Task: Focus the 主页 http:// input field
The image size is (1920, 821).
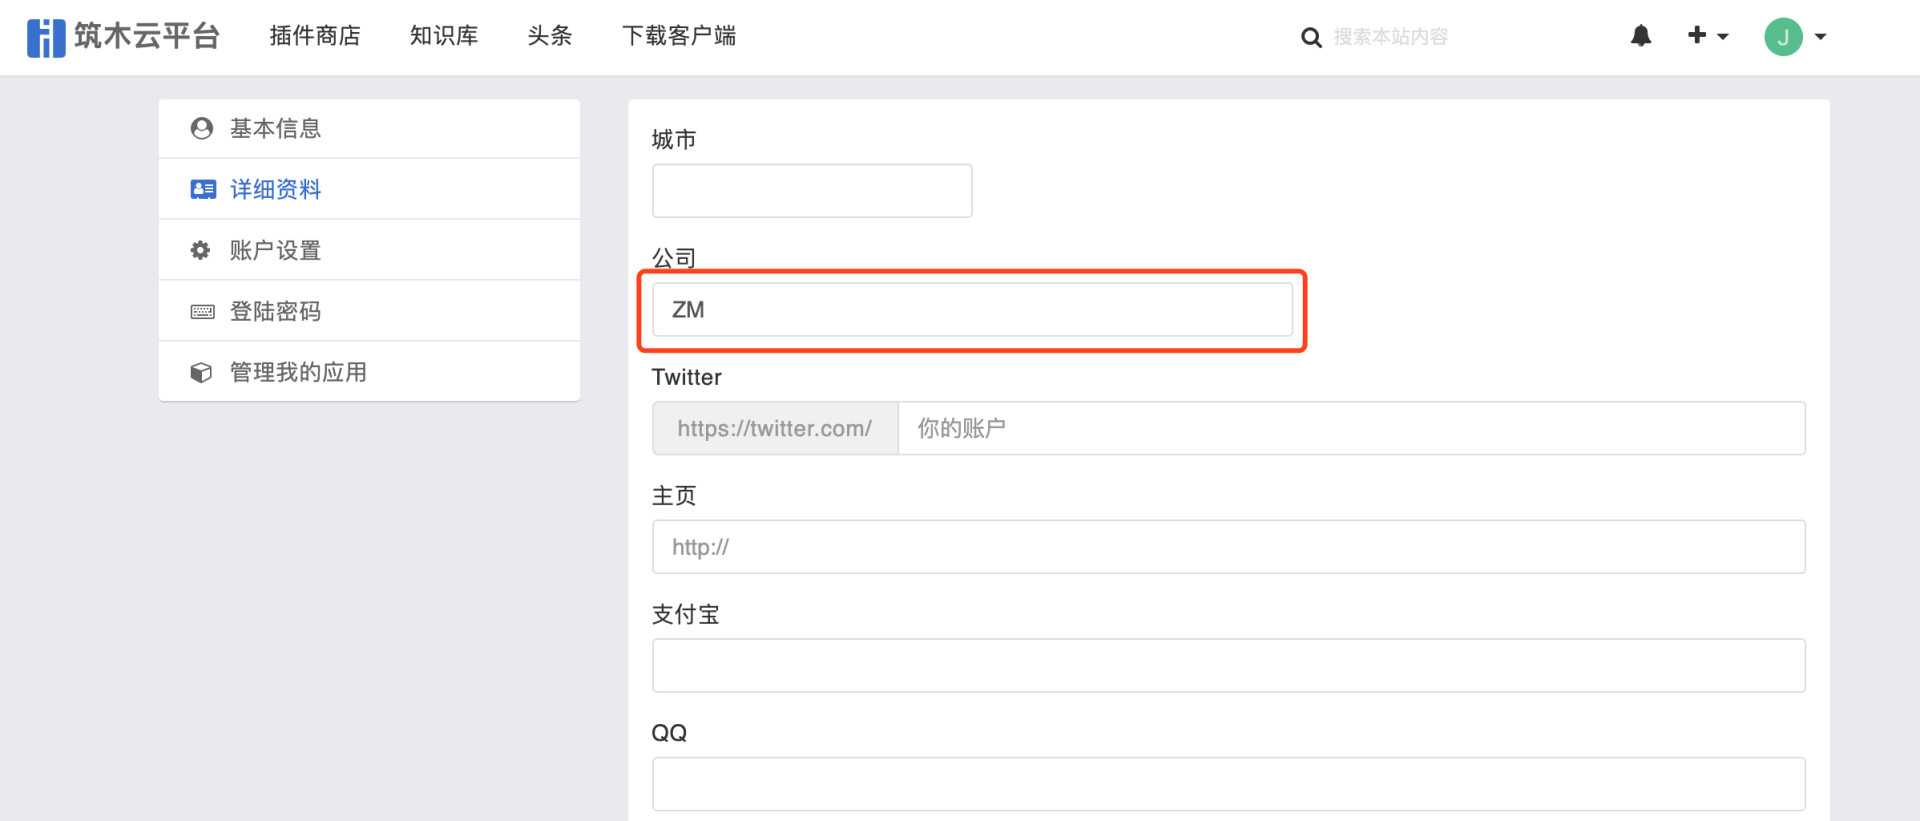Action: pos(1228,547)
